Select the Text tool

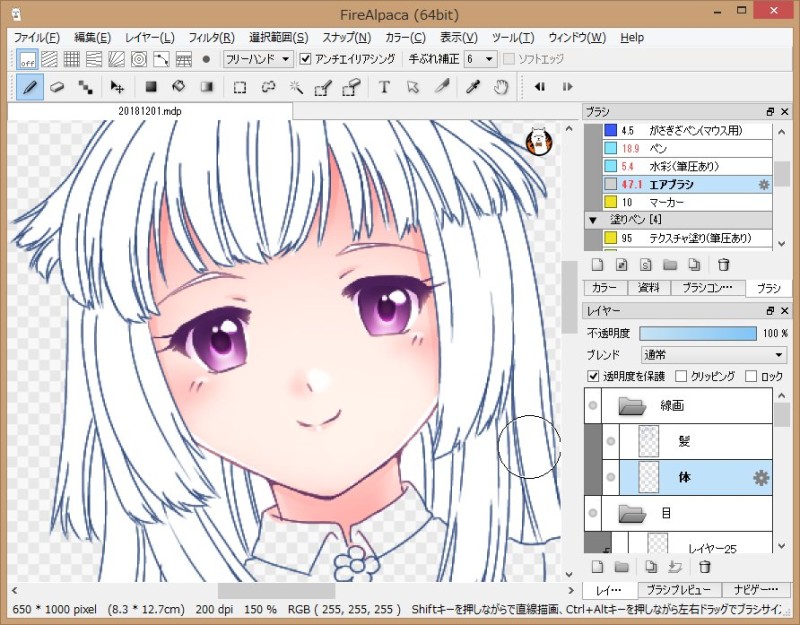coord(384,87)
